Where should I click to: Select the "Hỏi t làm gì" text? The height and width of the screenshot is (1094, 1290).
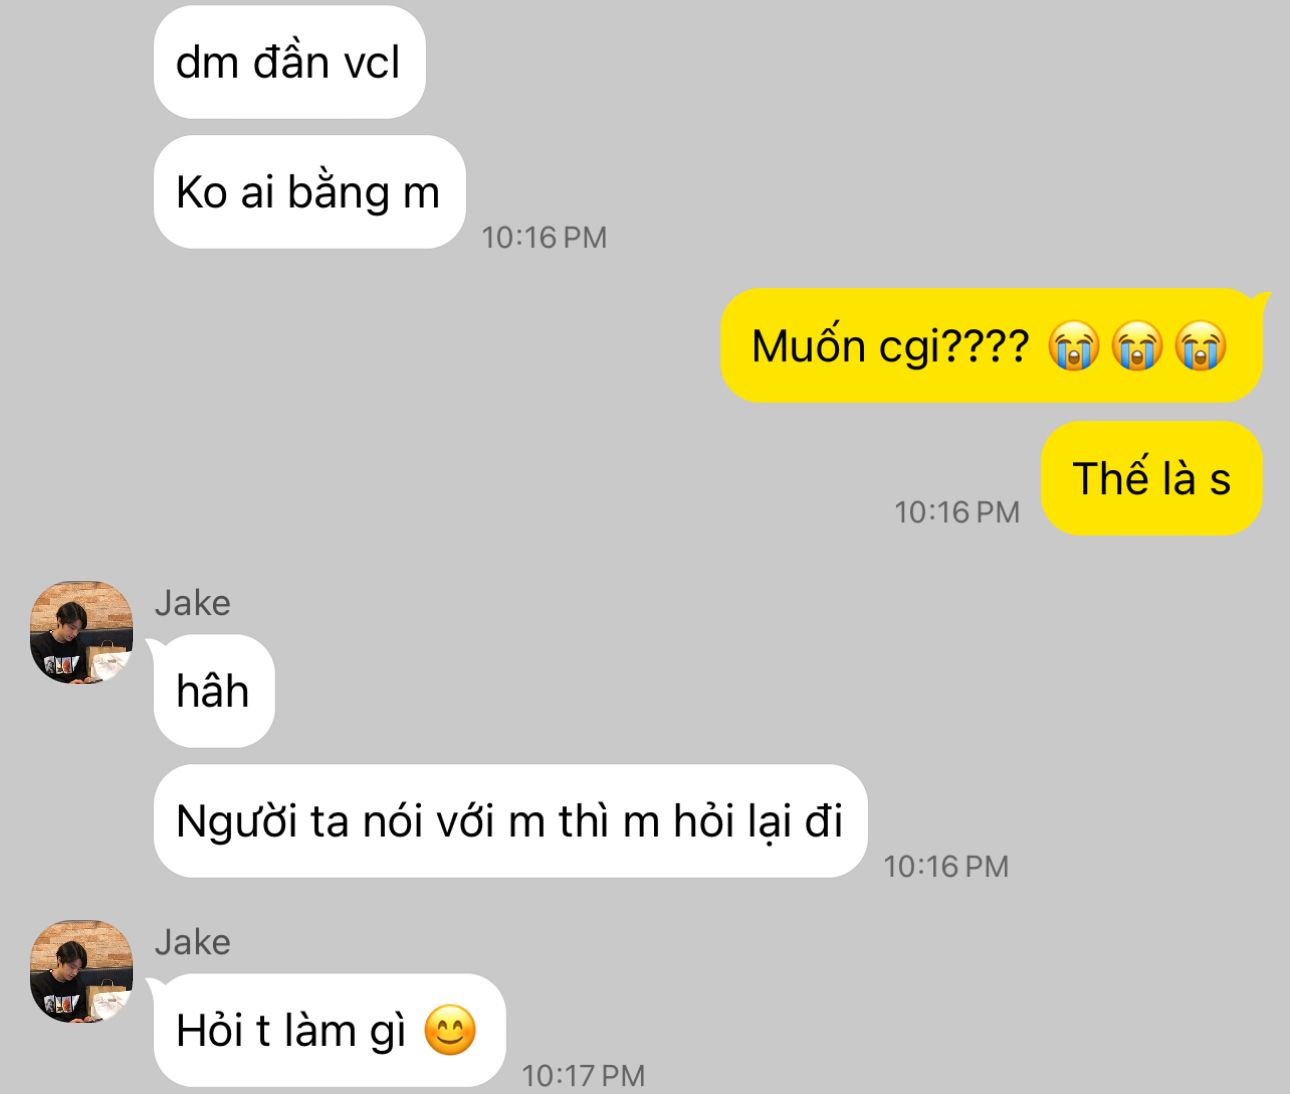(x=291, y=1031)
